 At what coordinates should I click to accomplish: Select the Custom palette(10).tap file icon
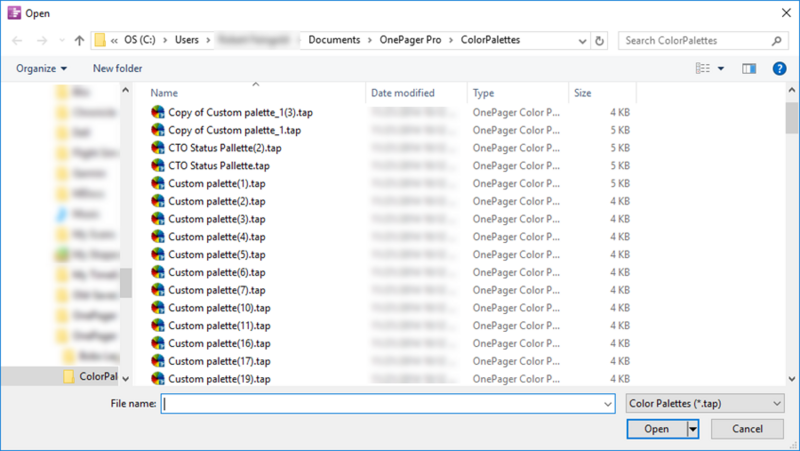coord(158,308)
